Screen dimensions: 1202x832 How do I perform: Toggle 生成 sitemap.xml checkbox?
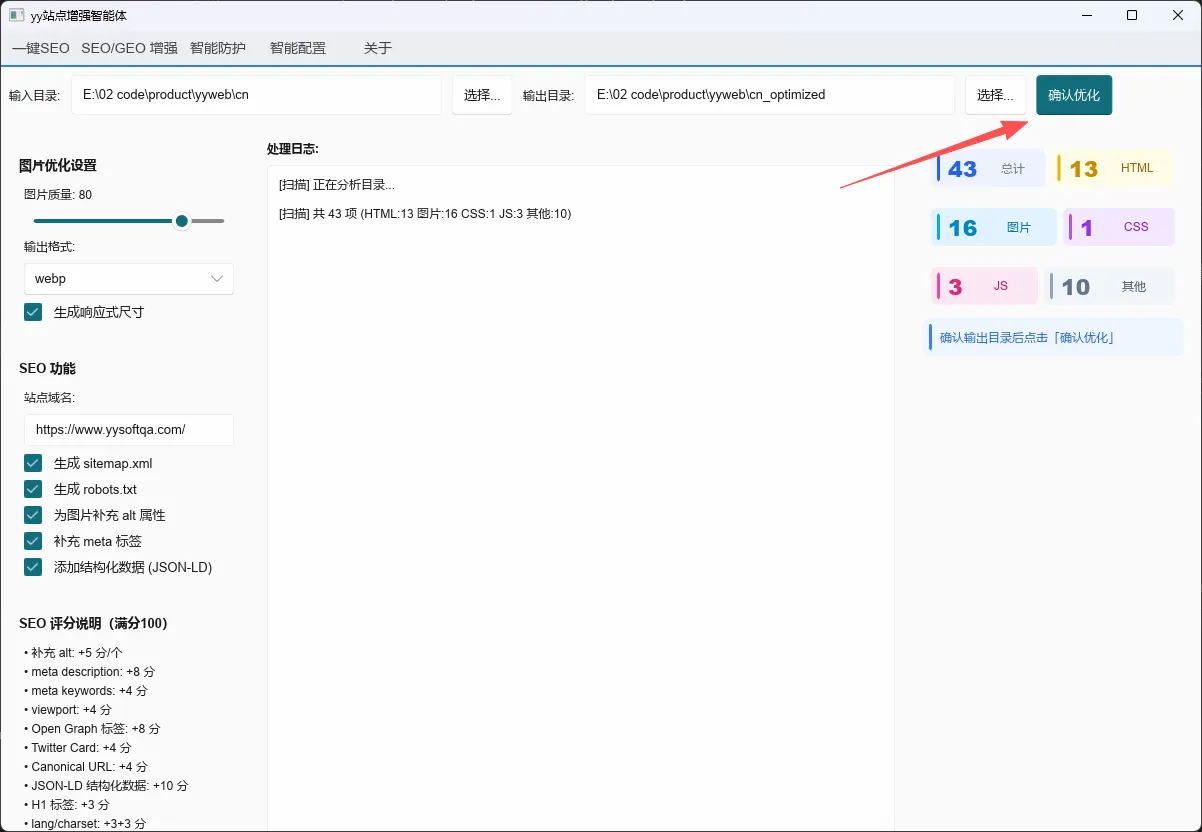pos(33,463)
